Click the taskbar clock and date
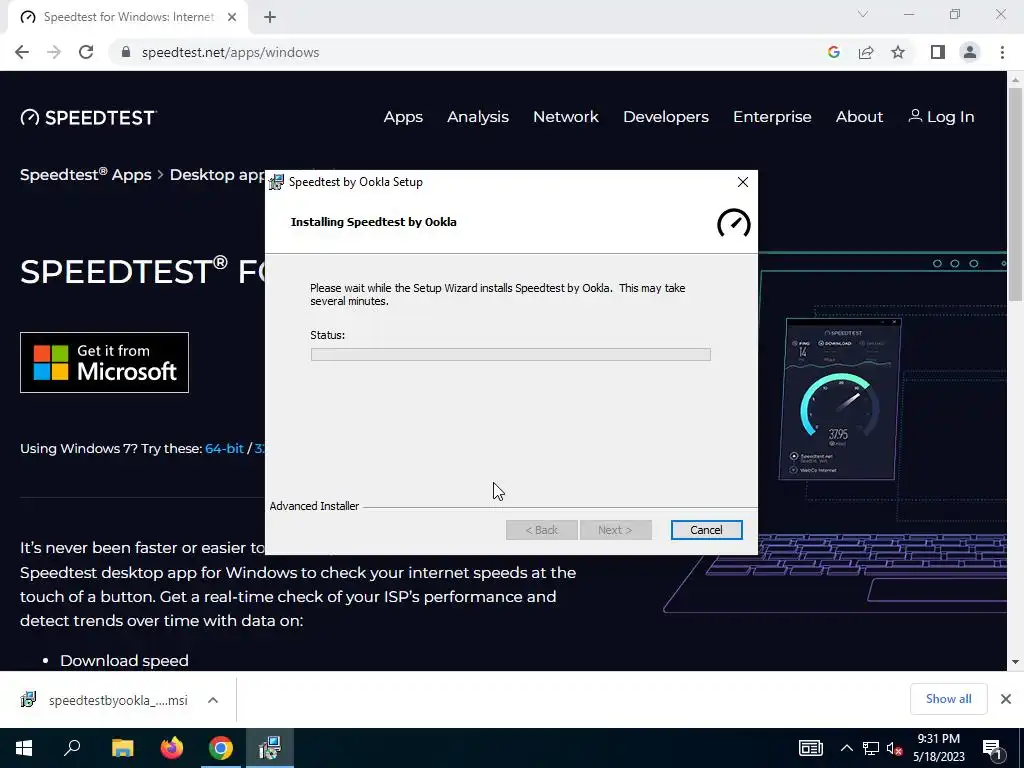This screenshot has width=1024, height=768. [938, 748]
